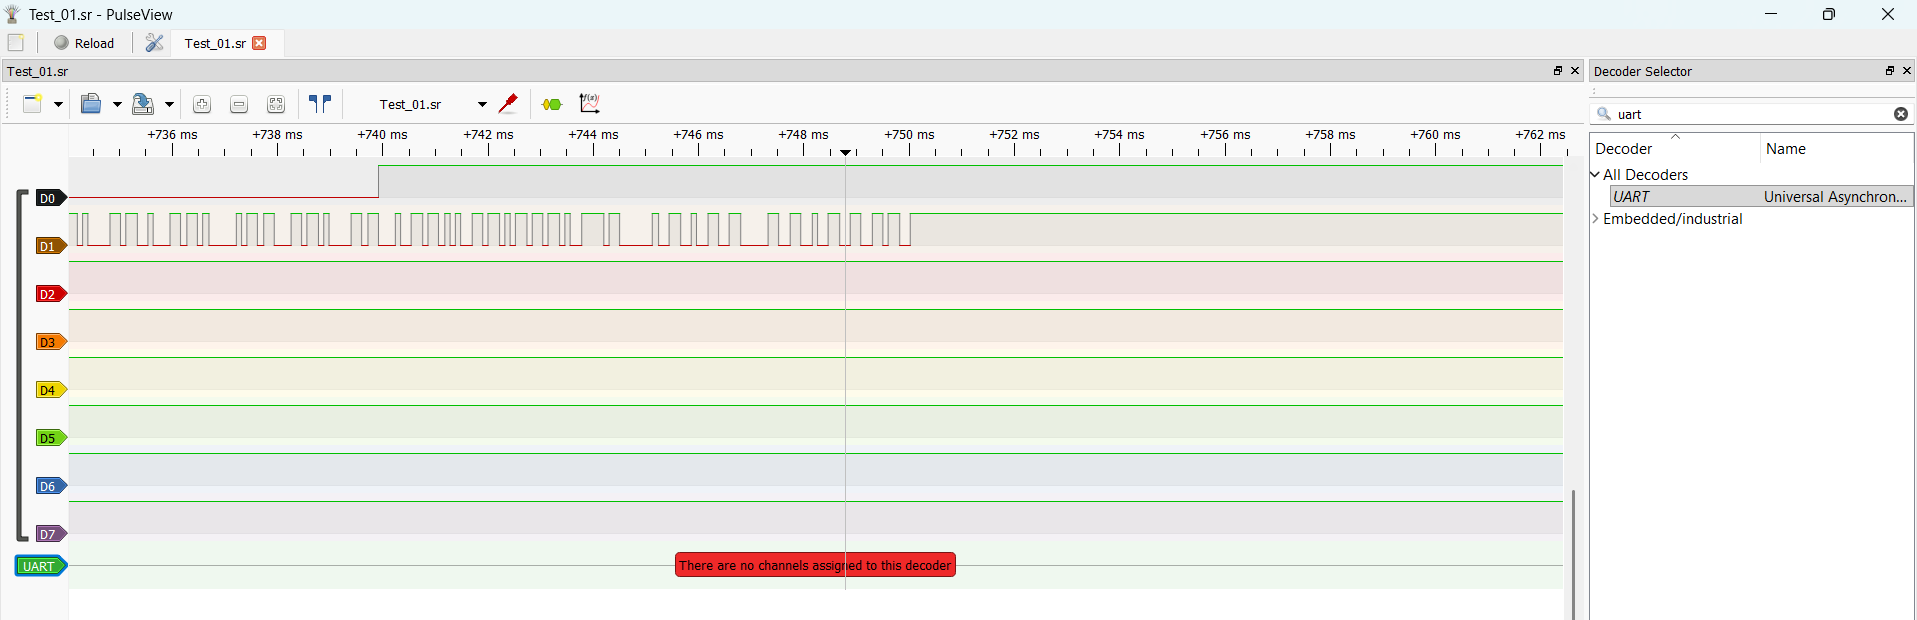Select the UART decoder row
Screen dimensions: 1917x620
coord(1762,197)
